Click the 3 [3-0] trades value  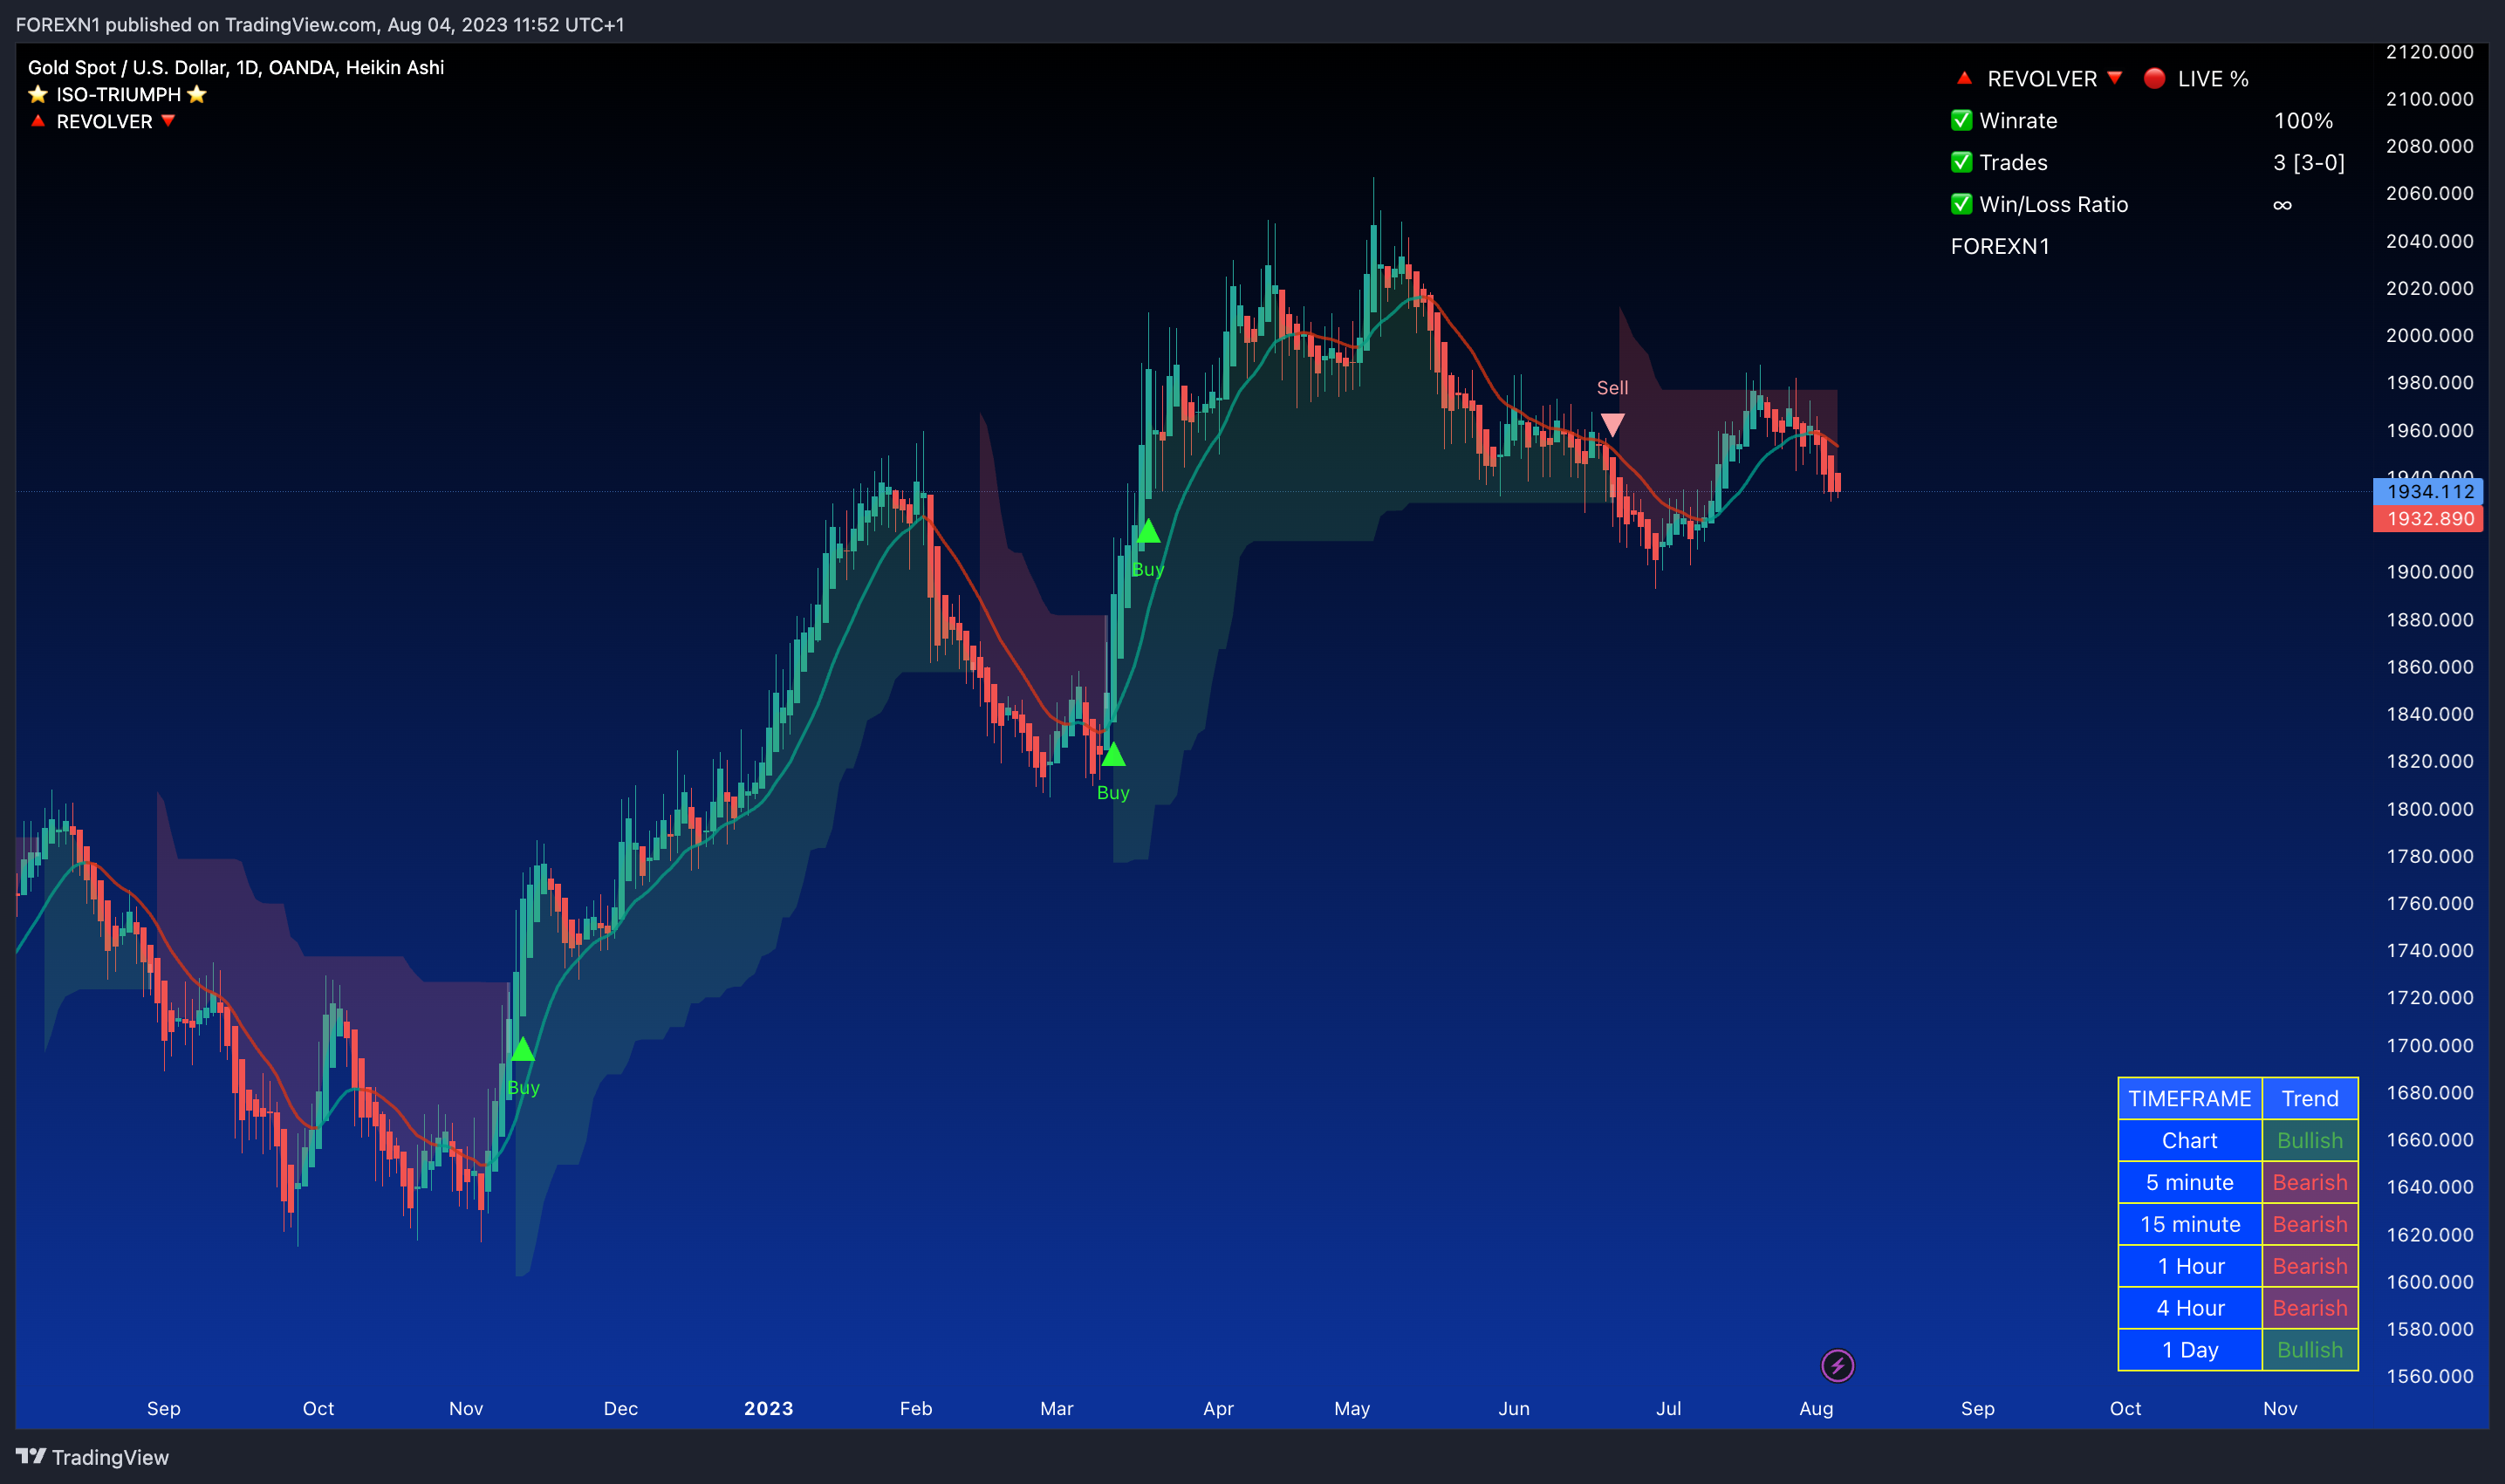point(2308,162)
